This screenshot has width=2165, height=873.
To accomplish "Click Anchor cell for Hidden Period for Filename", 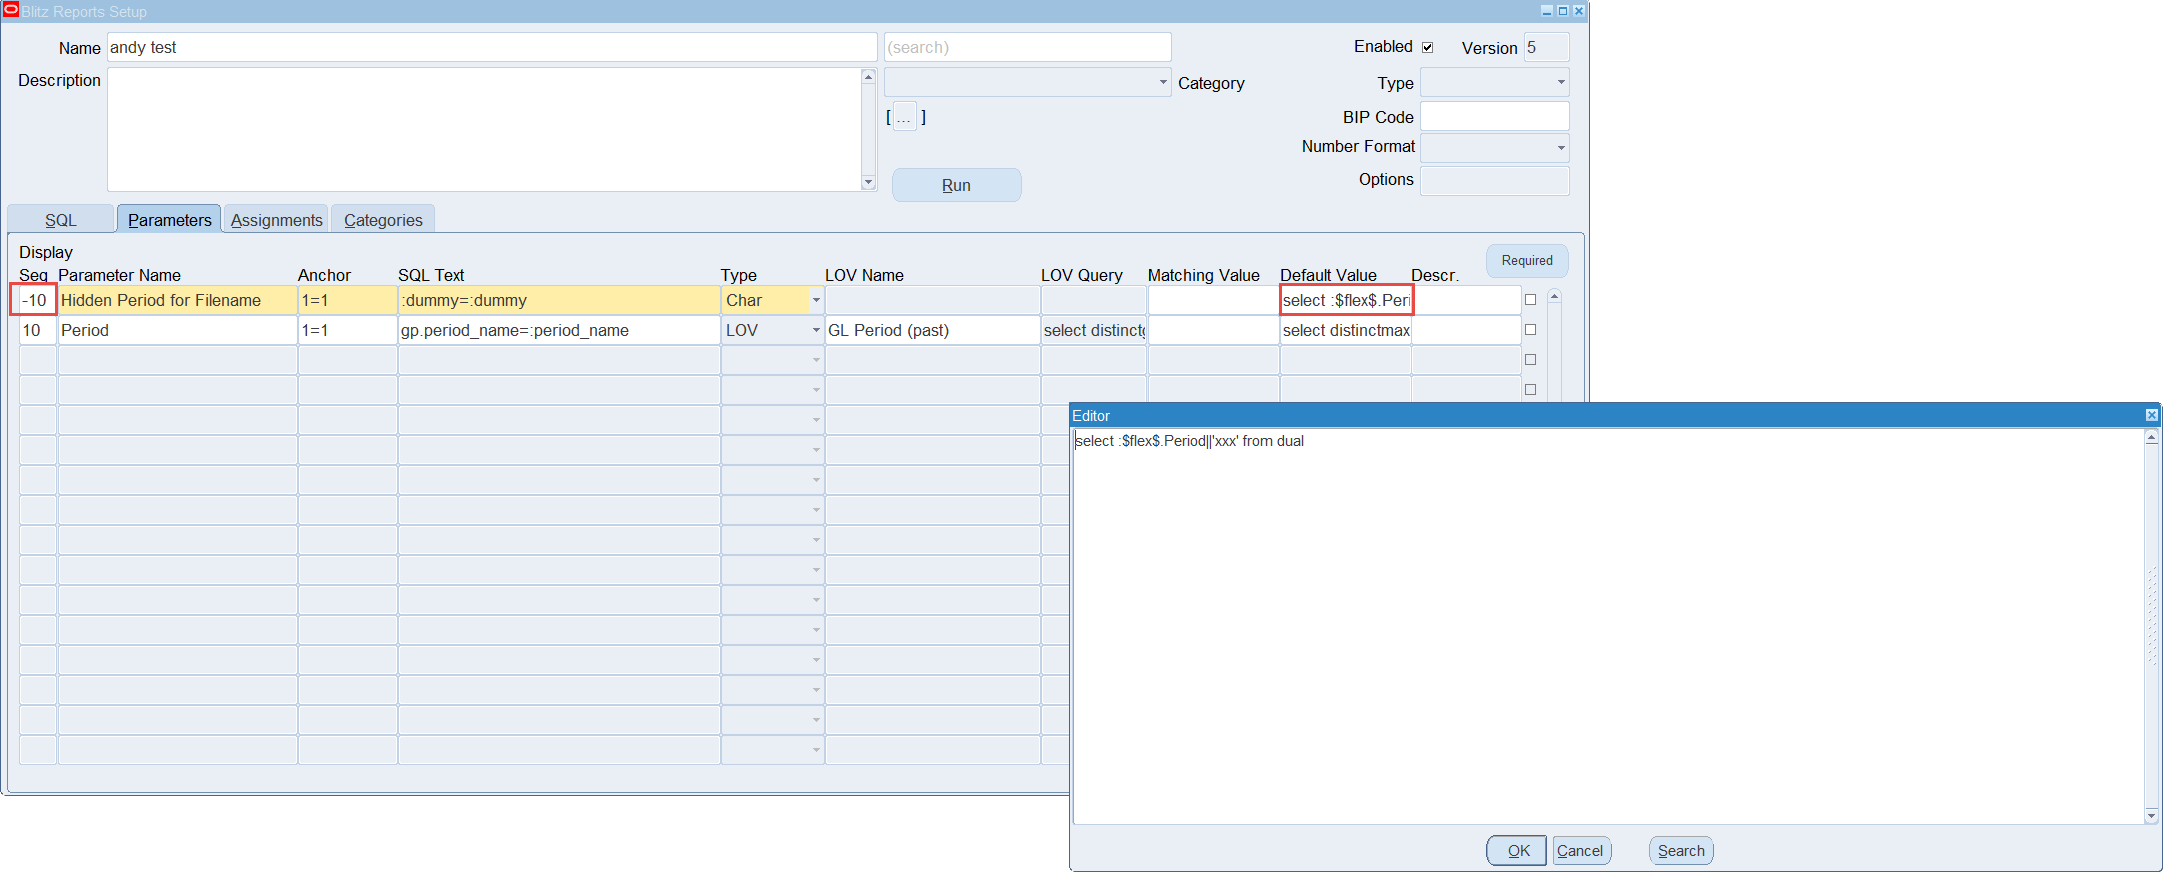I will (347, 300).
